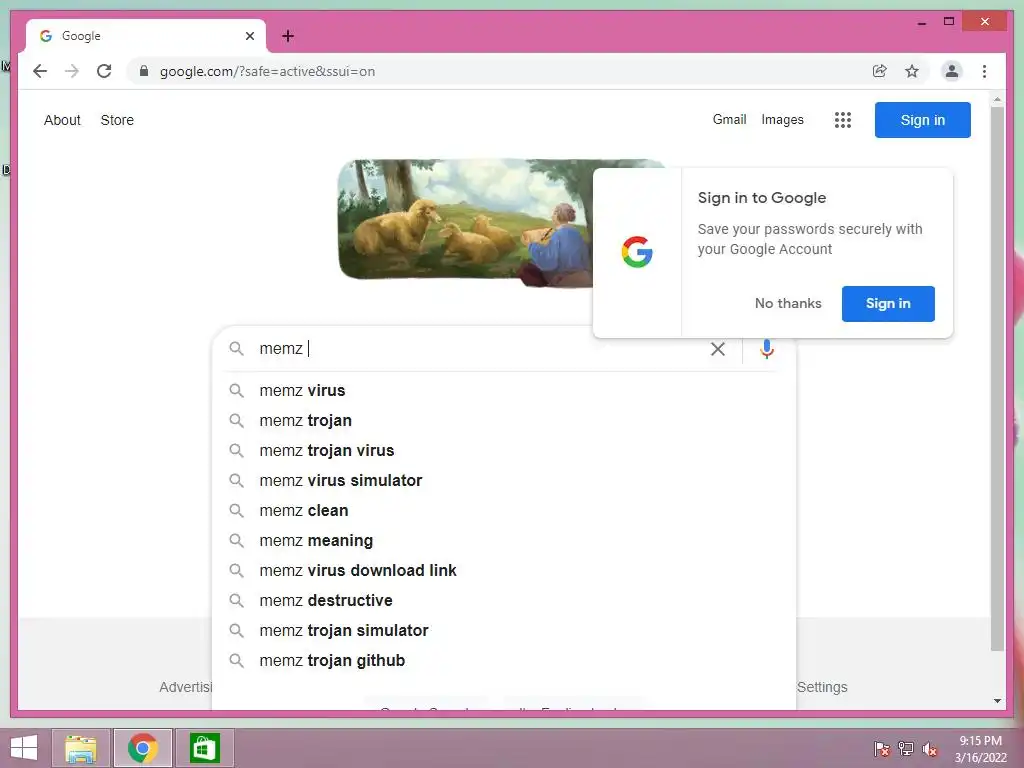Screen dimensions: 1024x768
Task: Bookmark this page with the star icon
Action: tap(912, 71)
